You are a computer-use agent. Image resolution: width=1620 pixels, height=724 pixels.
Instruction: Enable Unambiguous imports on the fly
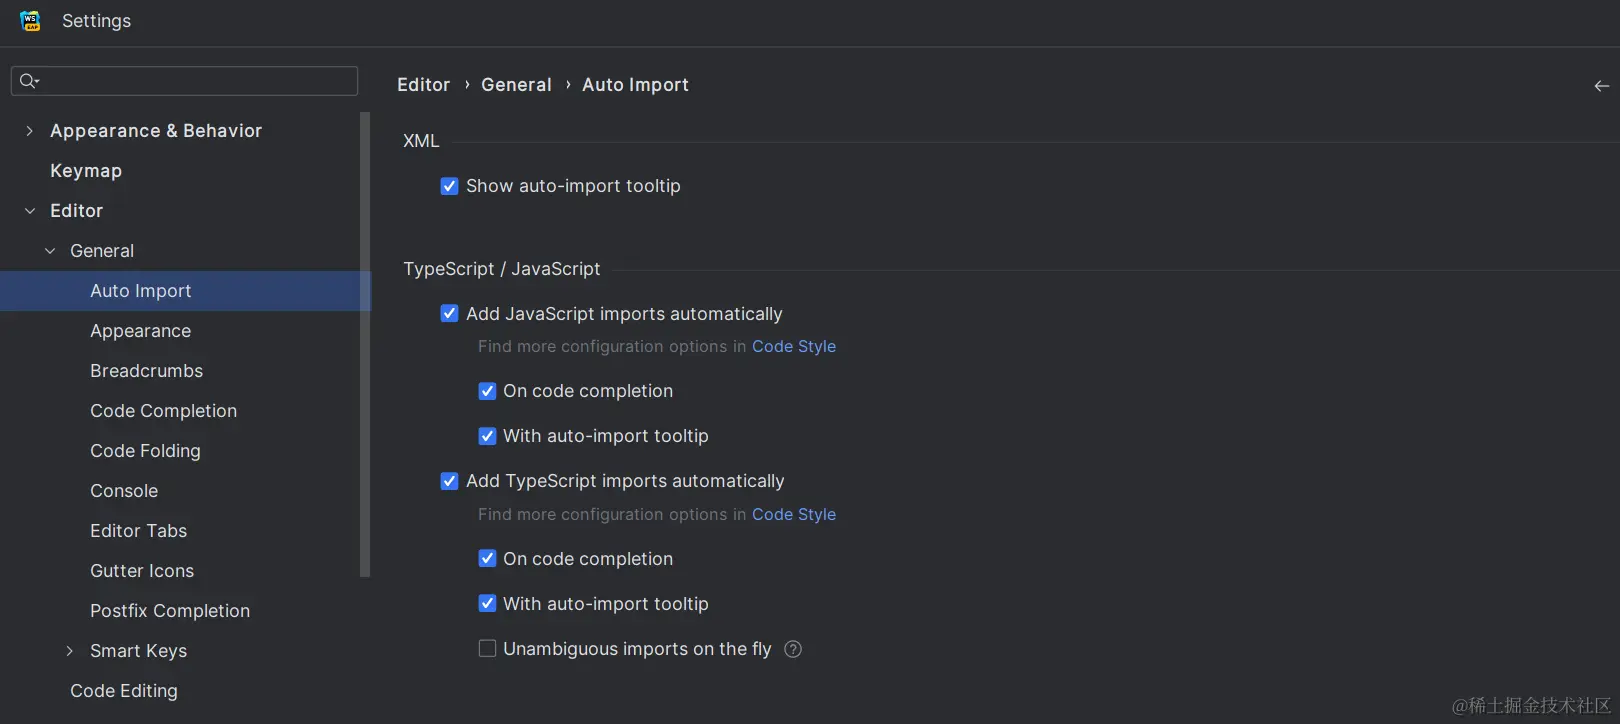coord(487,648)
